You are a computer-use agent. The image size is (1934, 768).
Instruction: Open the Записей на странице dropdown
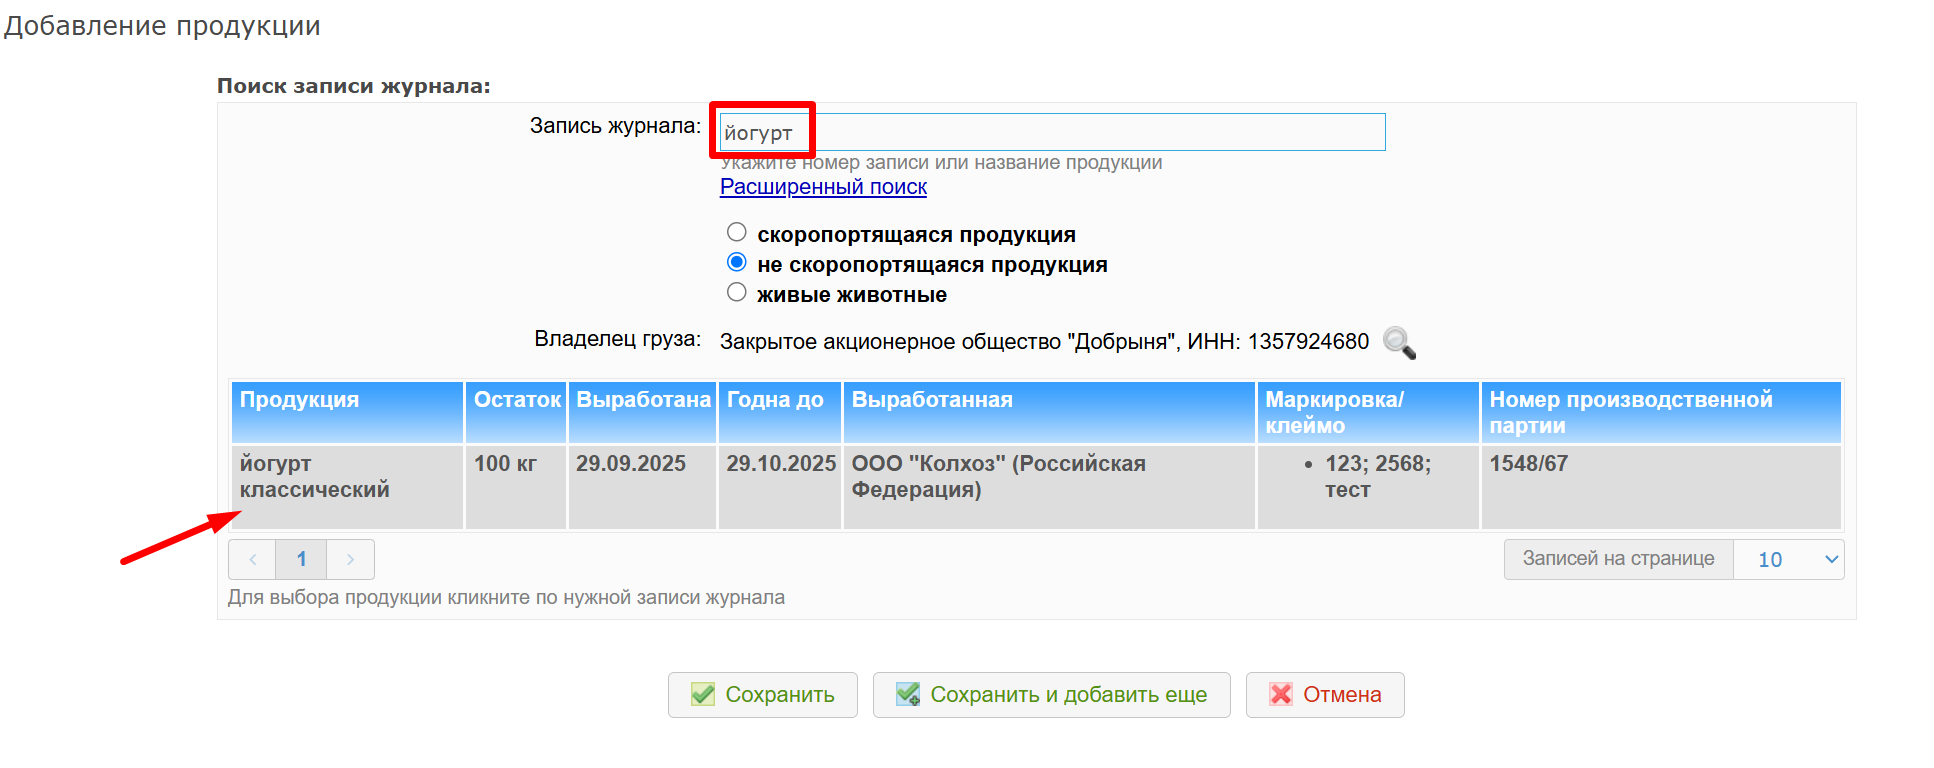1788,560
